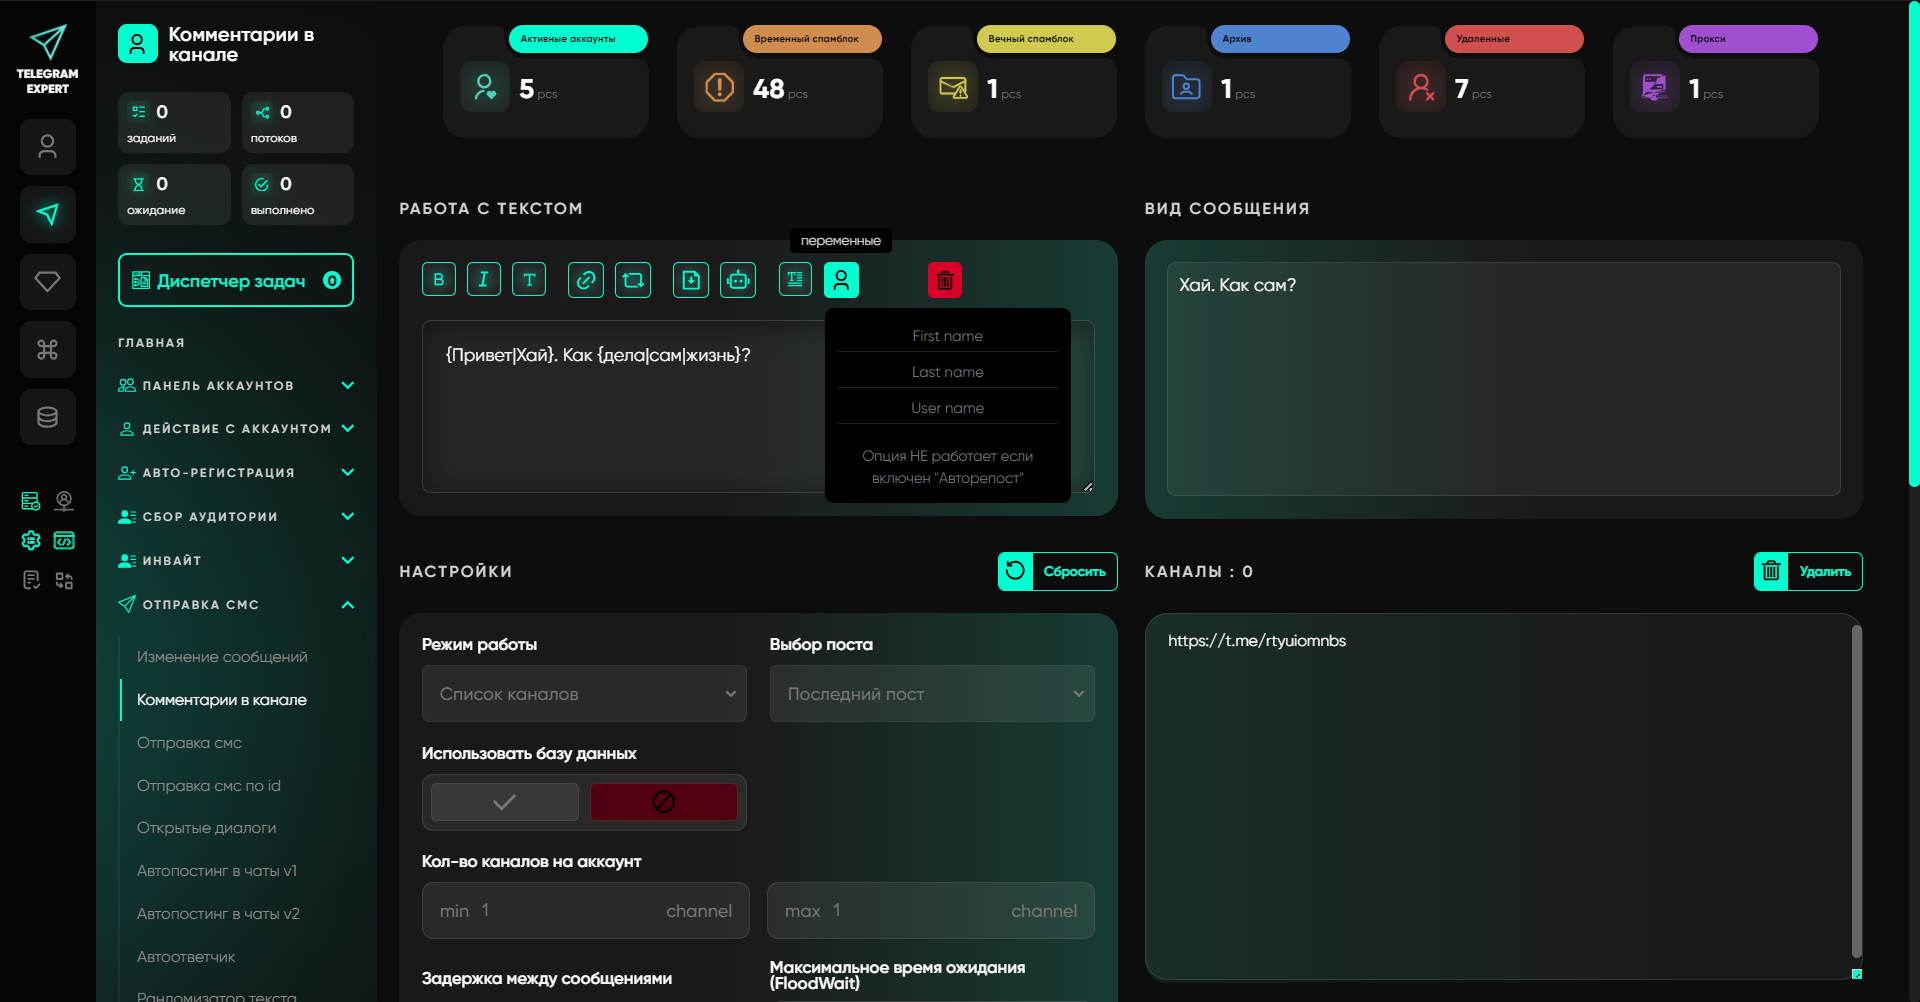Enable use database with checkmark toggle

click(505, 802)
